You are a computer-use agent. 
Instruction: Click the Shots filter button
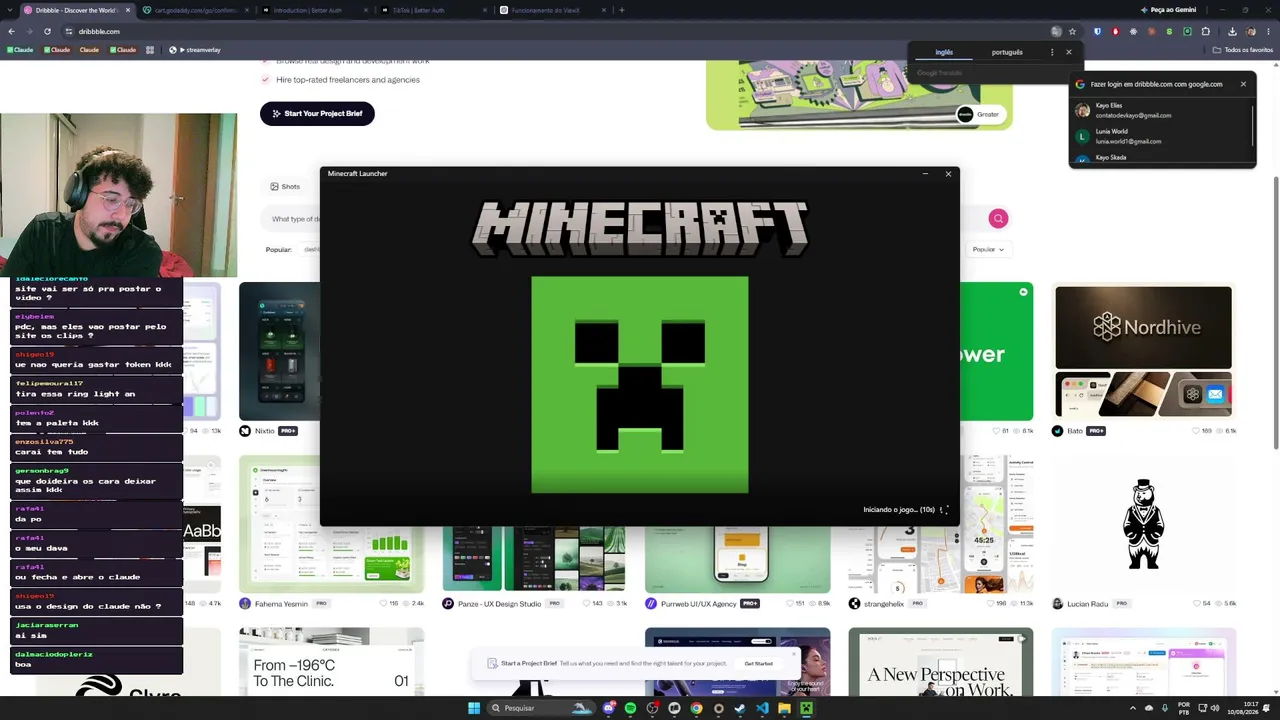click(x=285, y=187)
